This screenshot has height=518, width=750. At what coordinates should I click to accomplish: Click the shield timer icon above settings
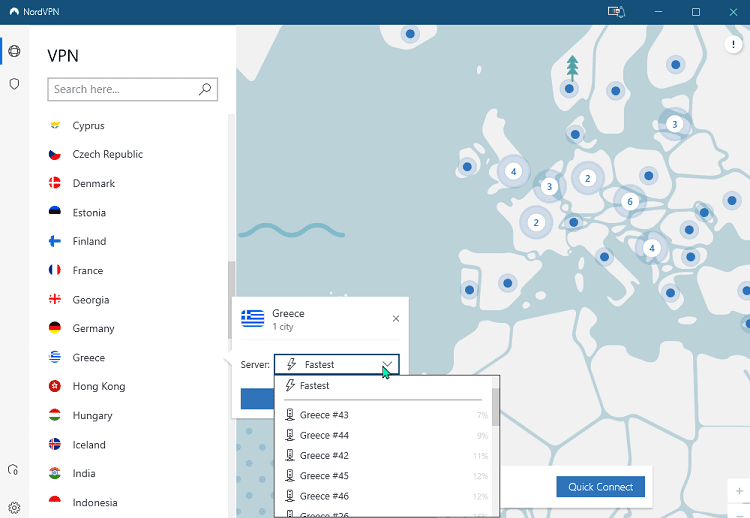[x=13, y=469]
